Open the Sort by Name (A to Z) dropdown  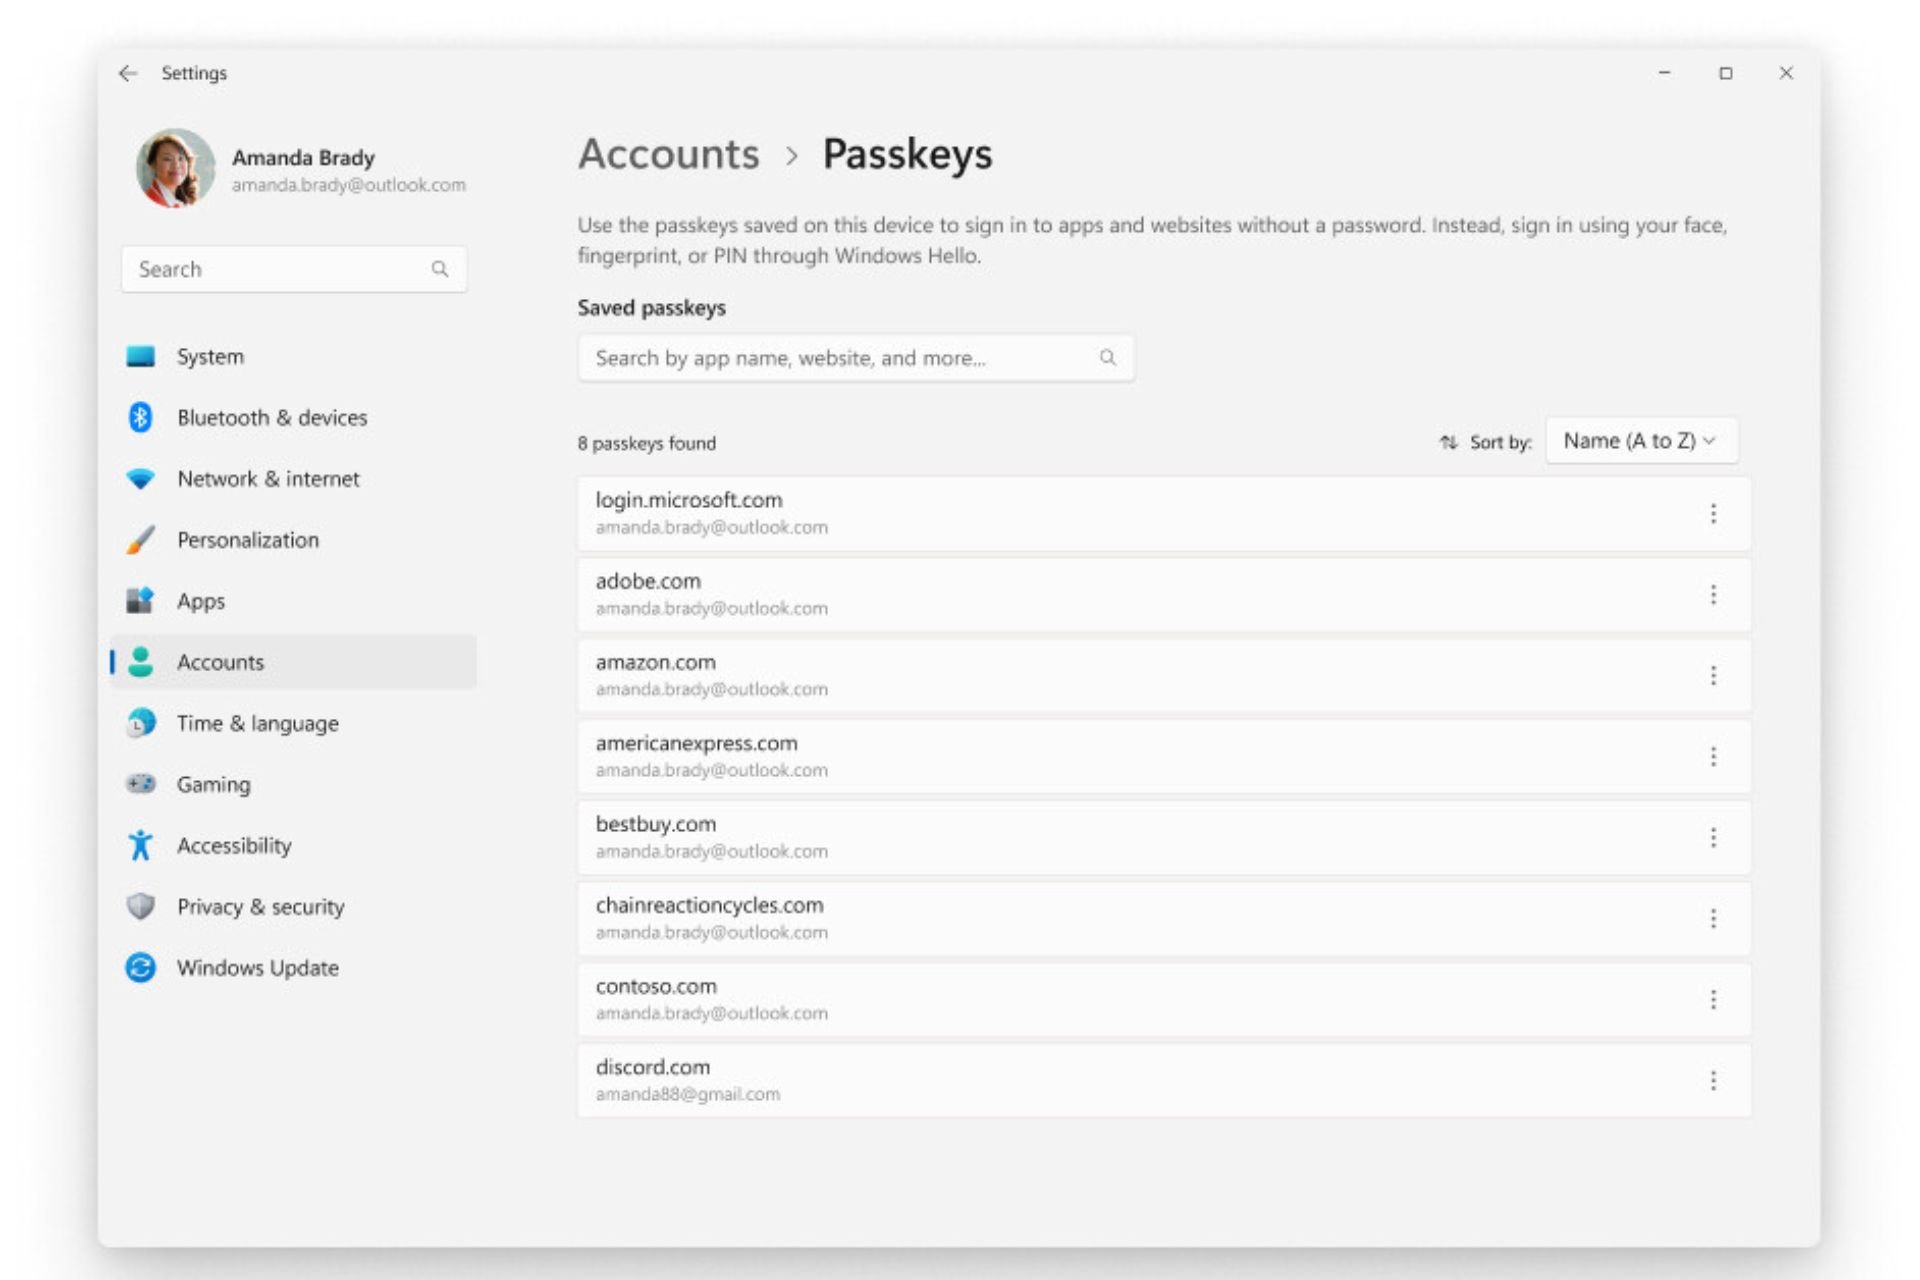1642,441
